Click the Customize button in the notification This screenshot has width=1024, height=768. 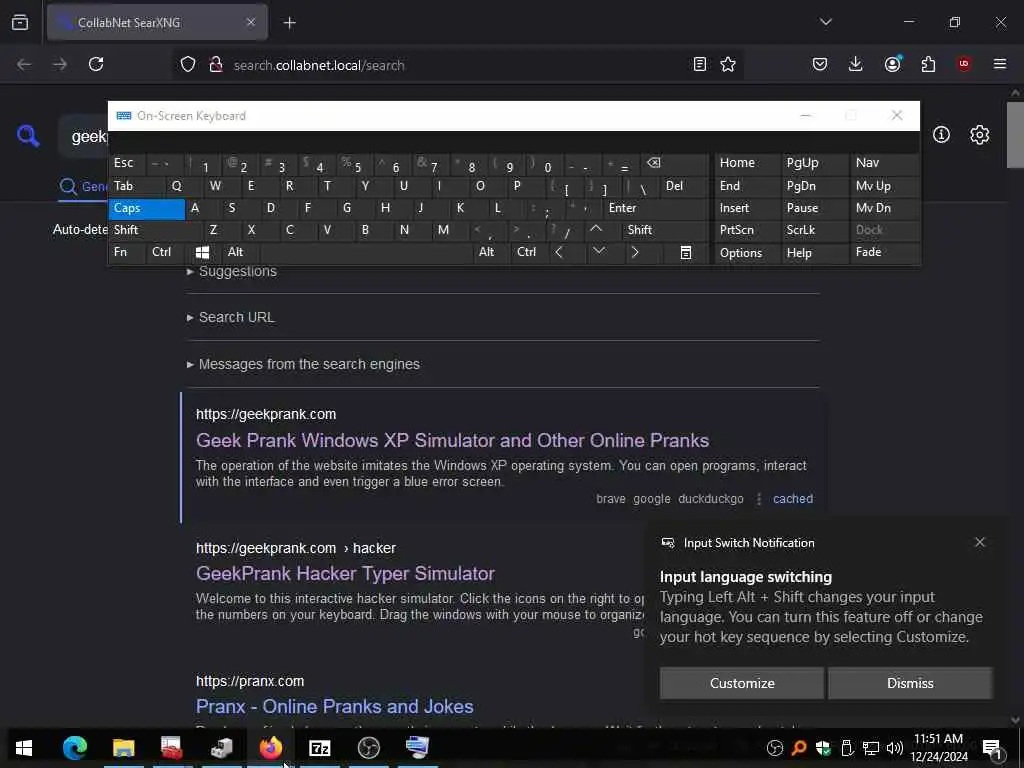(741, 683)
